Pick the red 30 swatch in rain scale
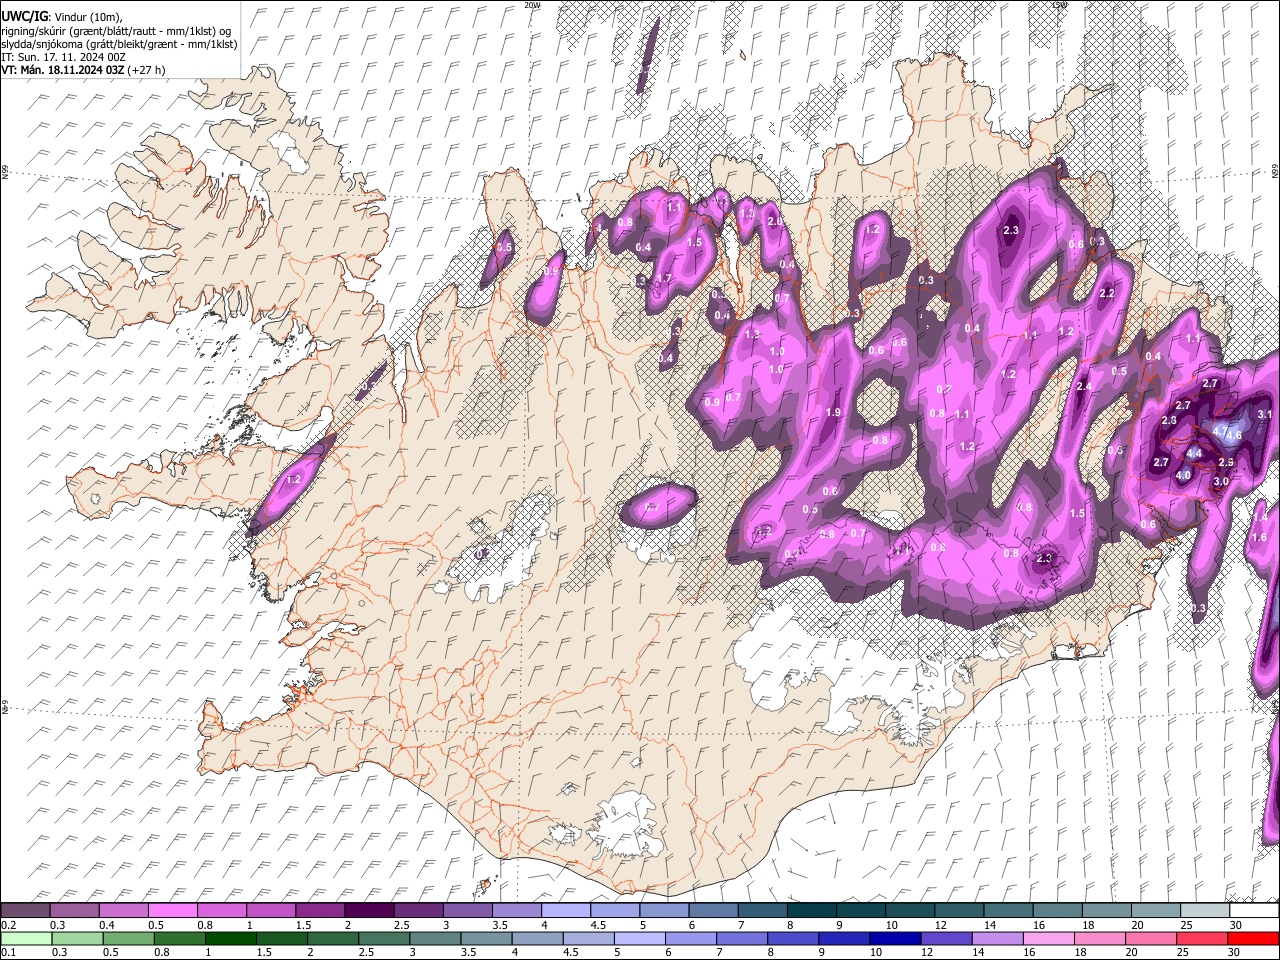1280x960 pixels. [1253, 938]
